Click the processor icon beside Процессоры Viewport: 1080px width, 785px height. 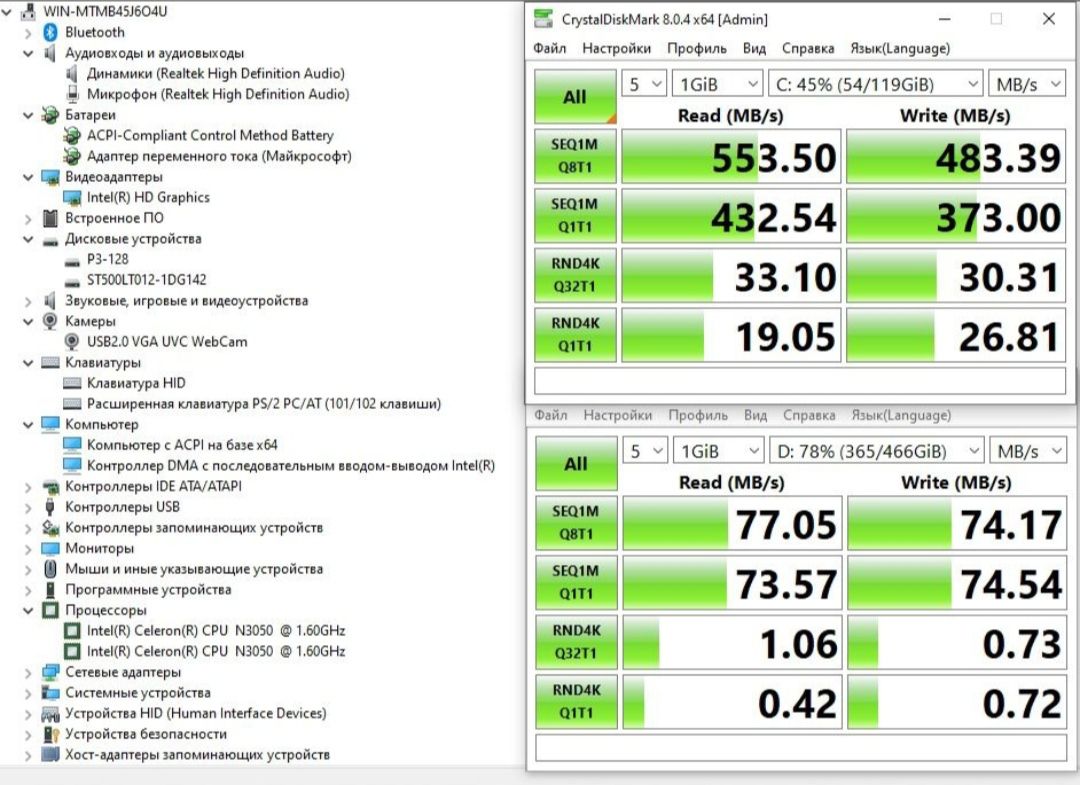50,610
